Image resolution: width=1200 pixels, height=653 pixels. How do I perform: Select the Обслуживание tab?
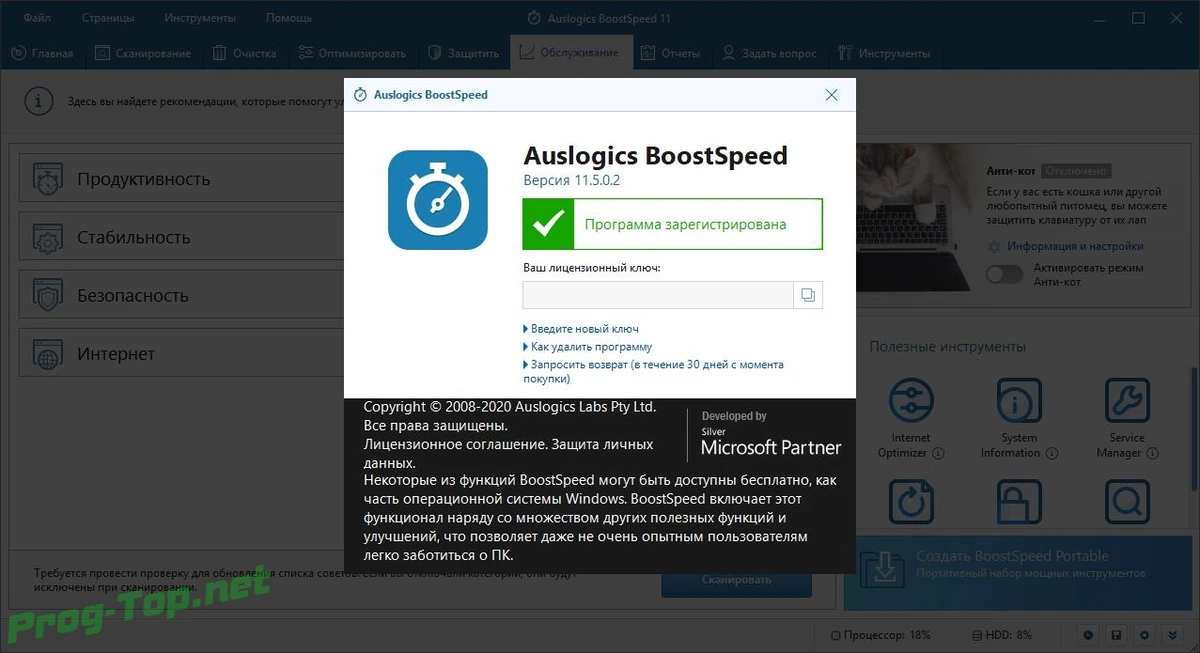(571, 53)
